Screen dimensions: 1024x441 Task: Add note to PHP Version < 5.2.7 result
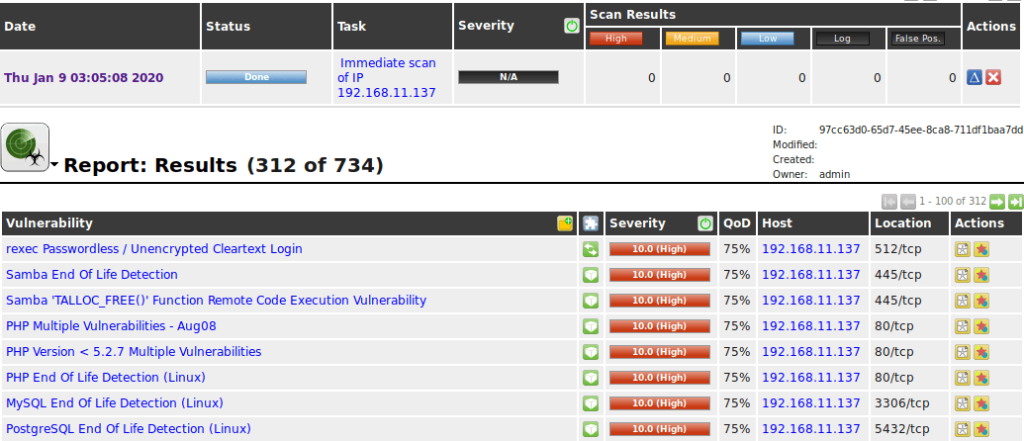[x=963, y=352]
